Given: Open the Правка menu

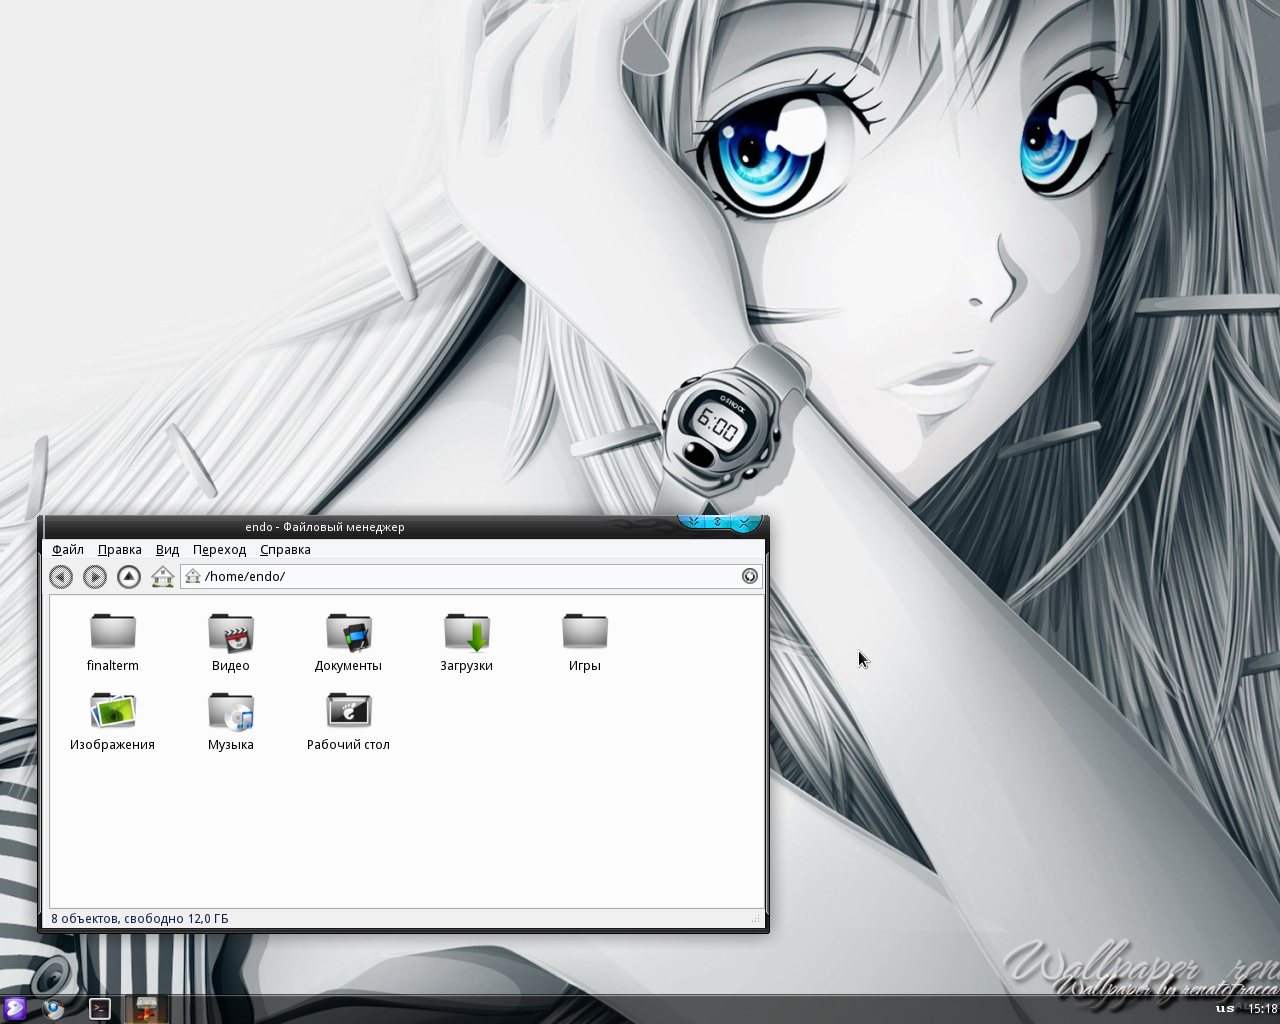Looking at the screenshot, I should (119, 550).
